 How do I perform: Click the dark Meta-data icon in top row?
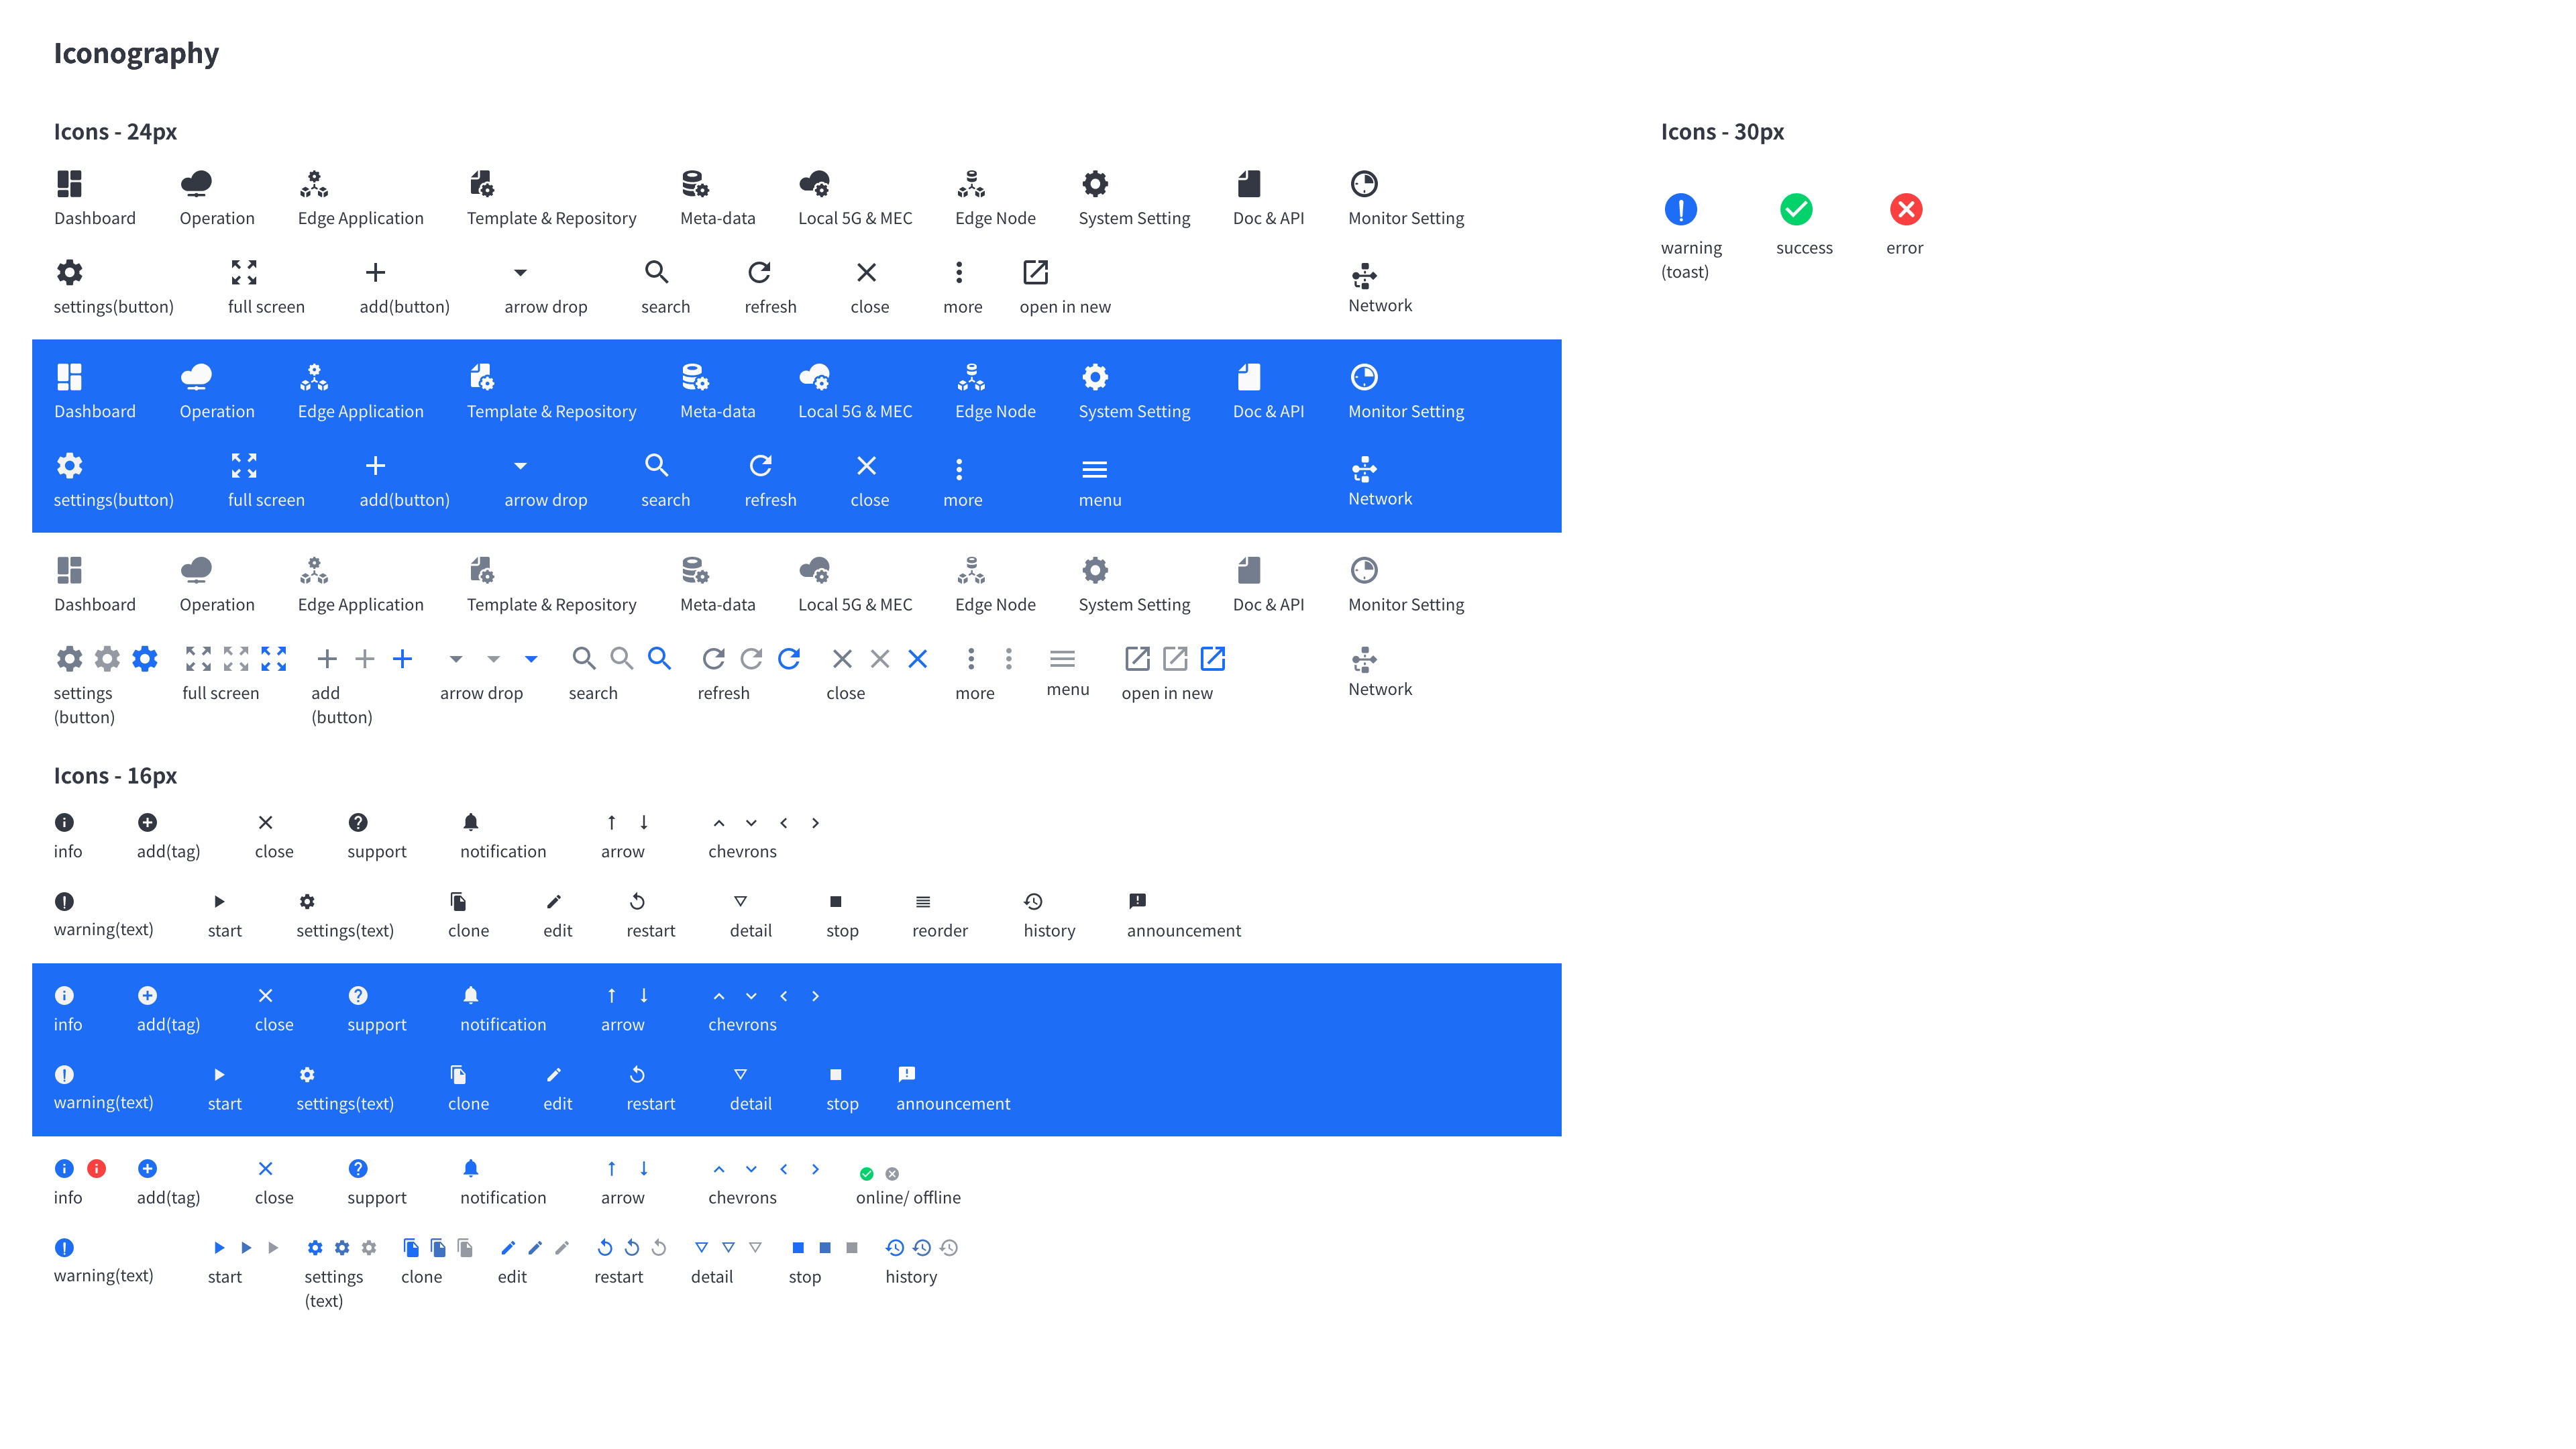pos(695,184)
